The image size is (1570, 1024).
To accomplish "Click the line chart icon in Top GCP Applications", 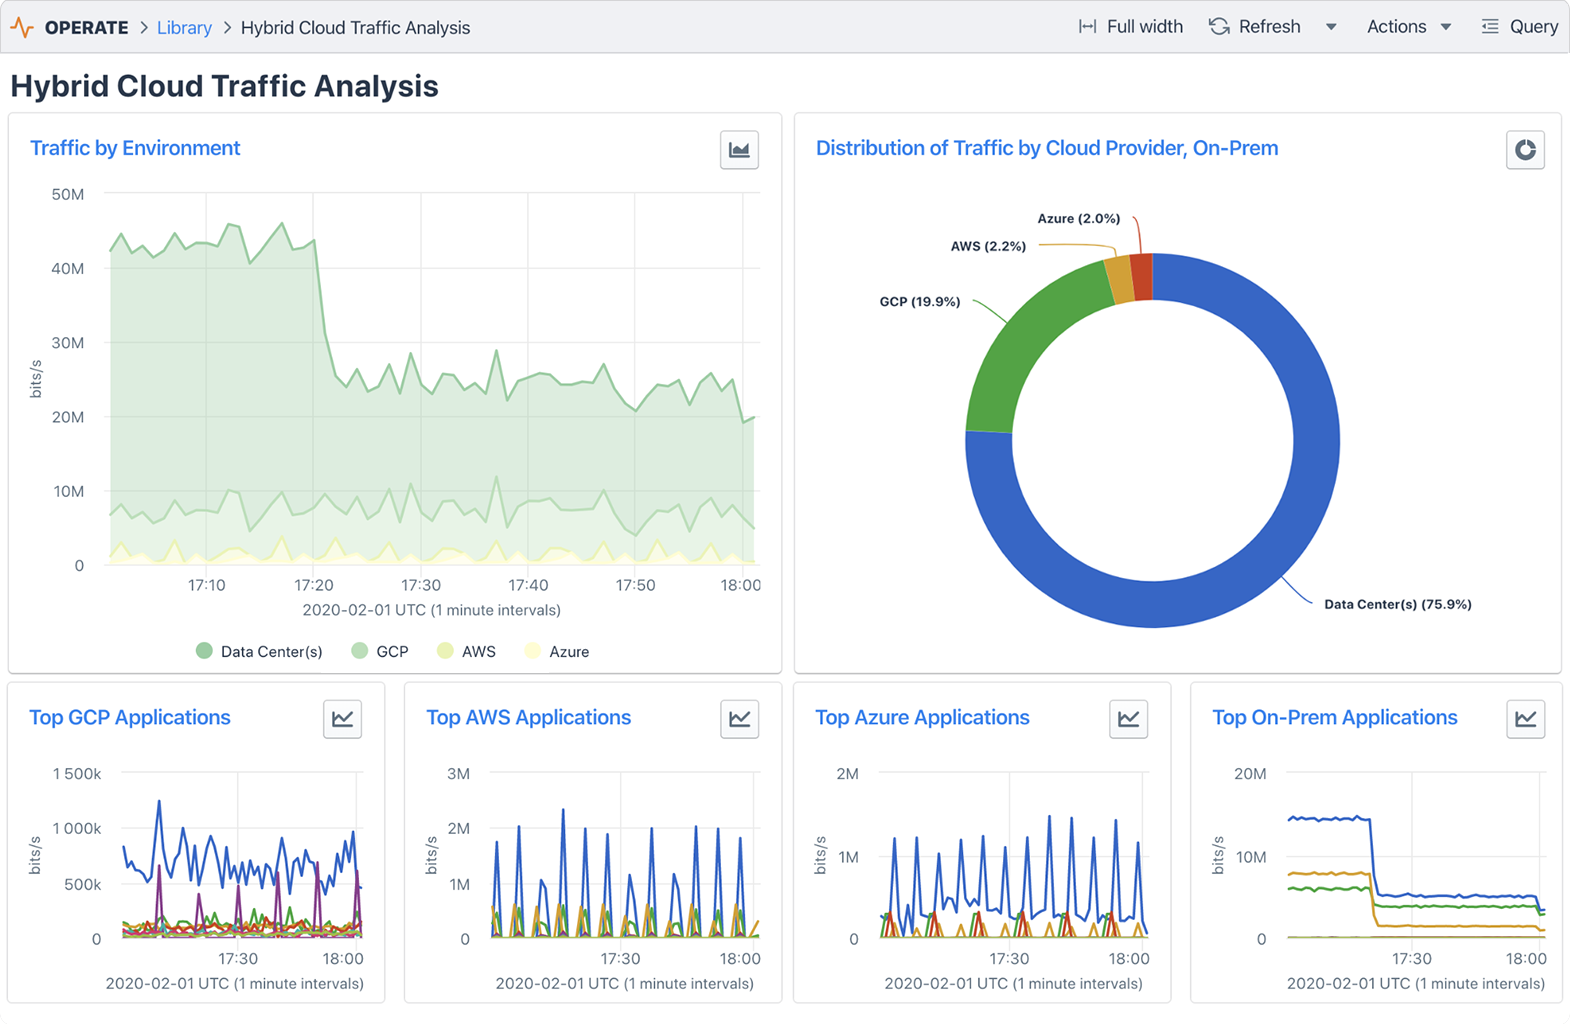I will (342, 719).
